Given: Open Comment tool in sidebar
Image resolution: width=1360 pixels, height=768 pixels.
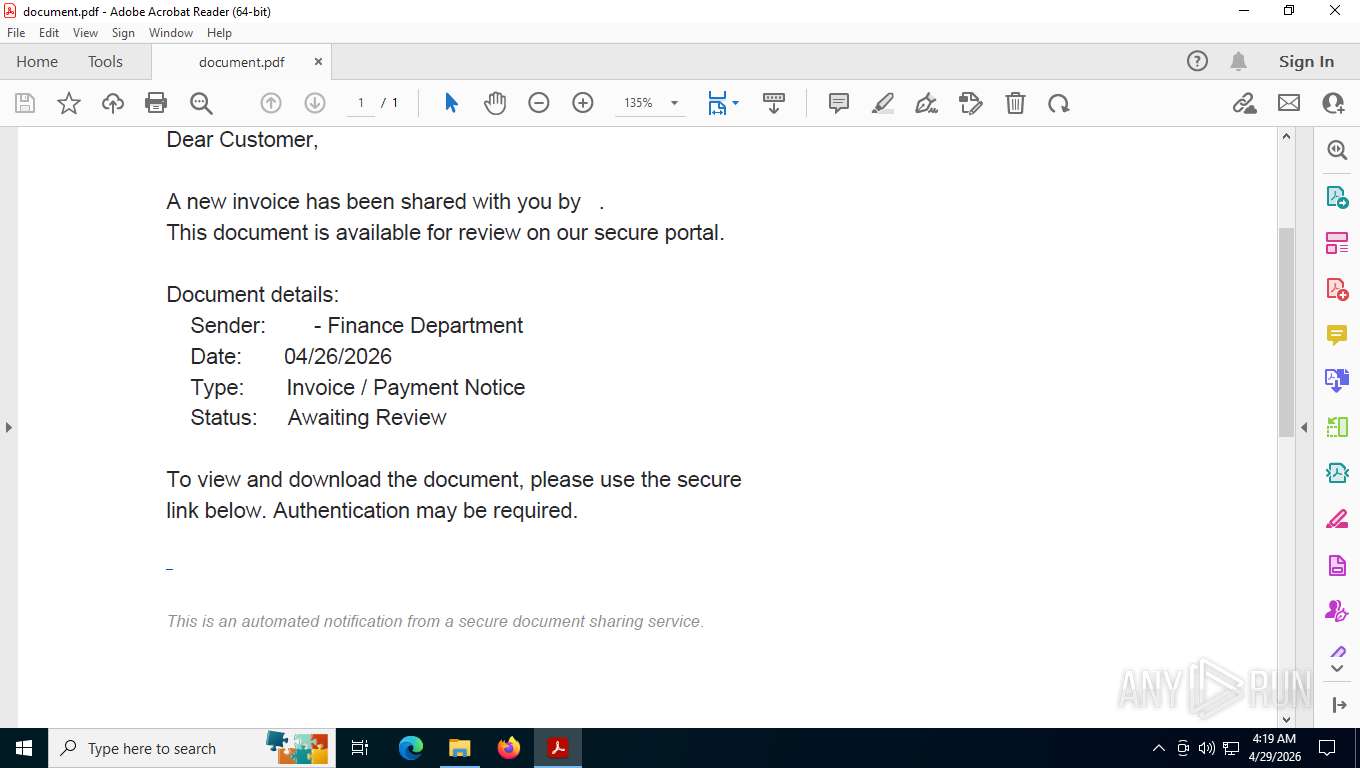Looking at the screenshot, I should point(1337,335).
